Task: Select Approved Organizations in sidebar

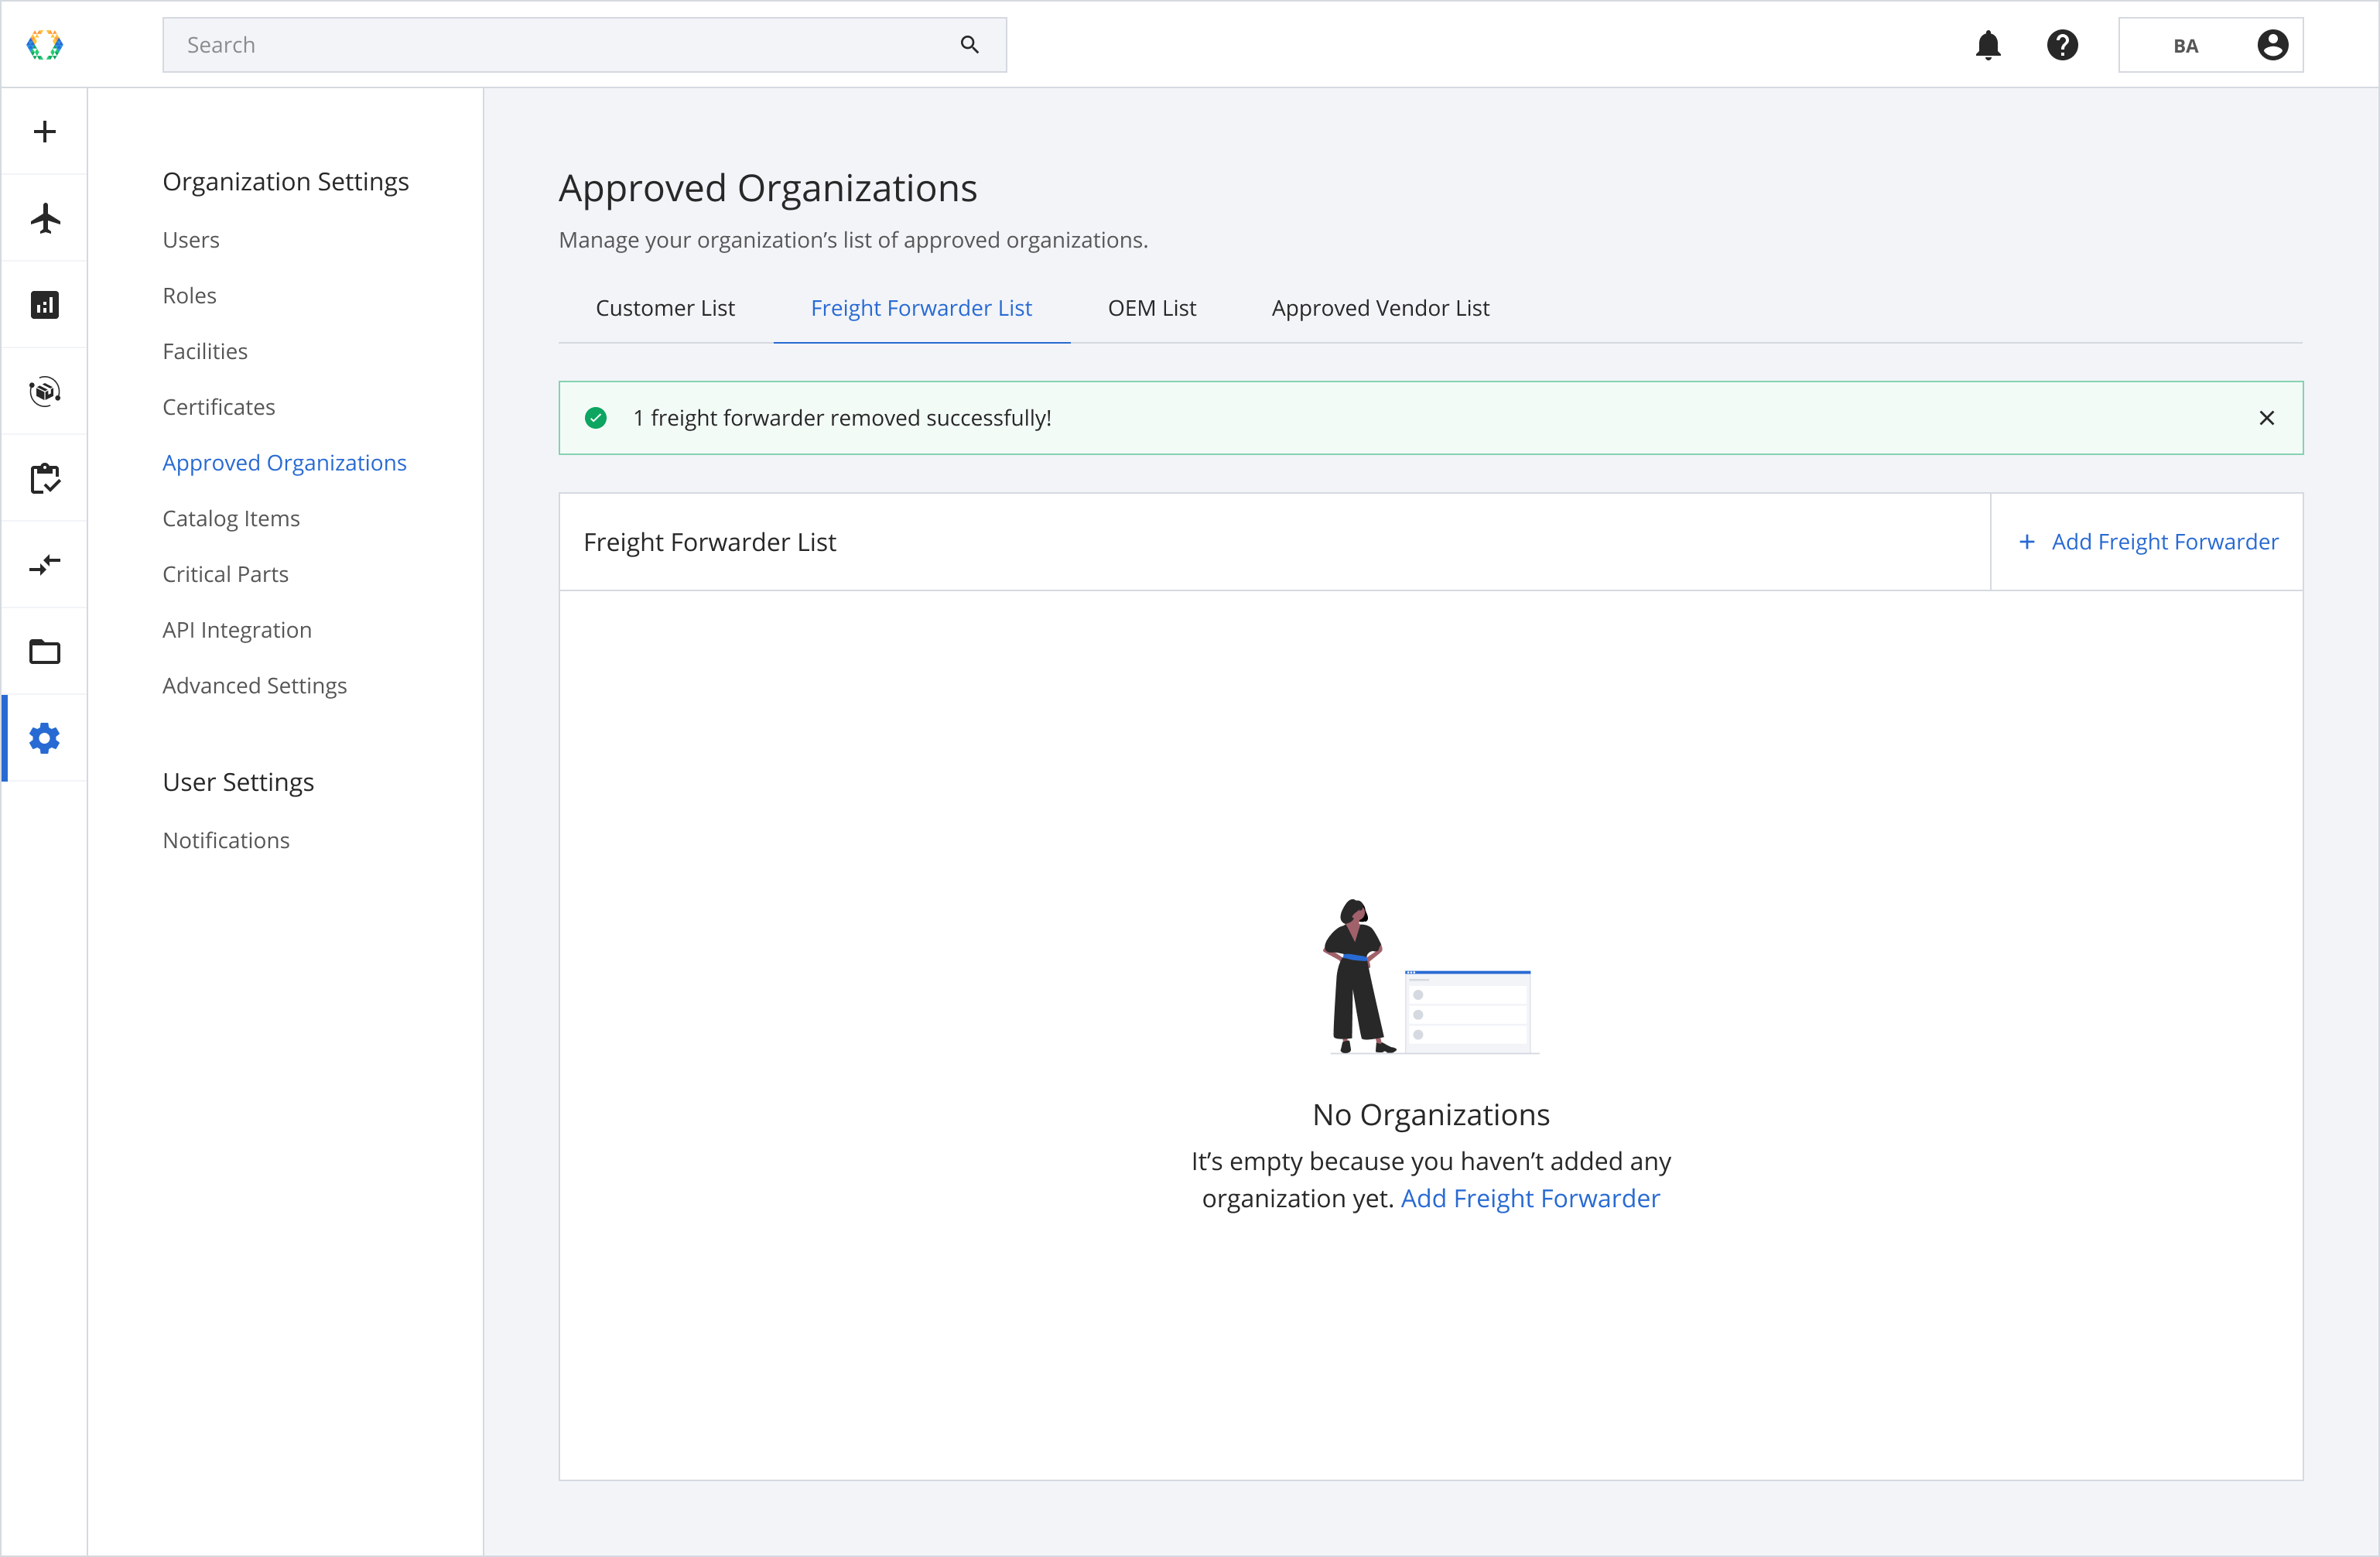Action: click(284, 463)
